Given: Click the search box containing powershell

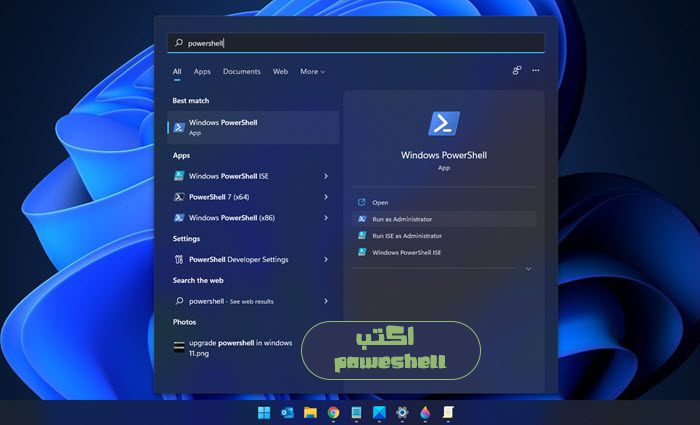Looking at the screenshot, I should click(x=355, y=43).
